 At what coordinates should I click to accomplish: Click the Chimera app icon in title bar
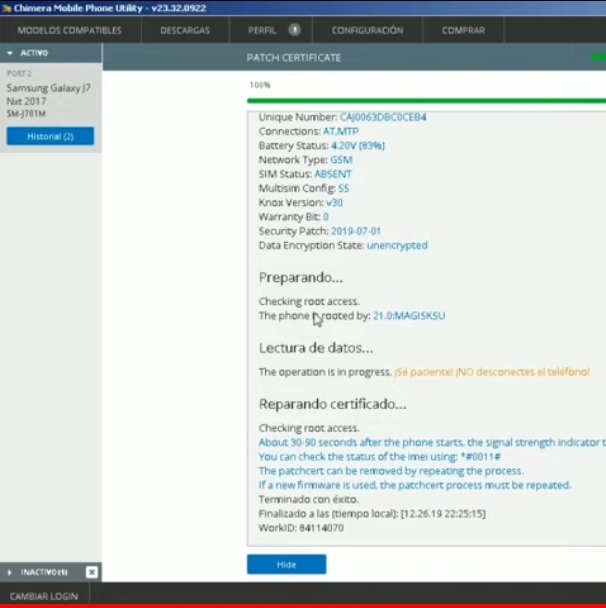[7, 8]
